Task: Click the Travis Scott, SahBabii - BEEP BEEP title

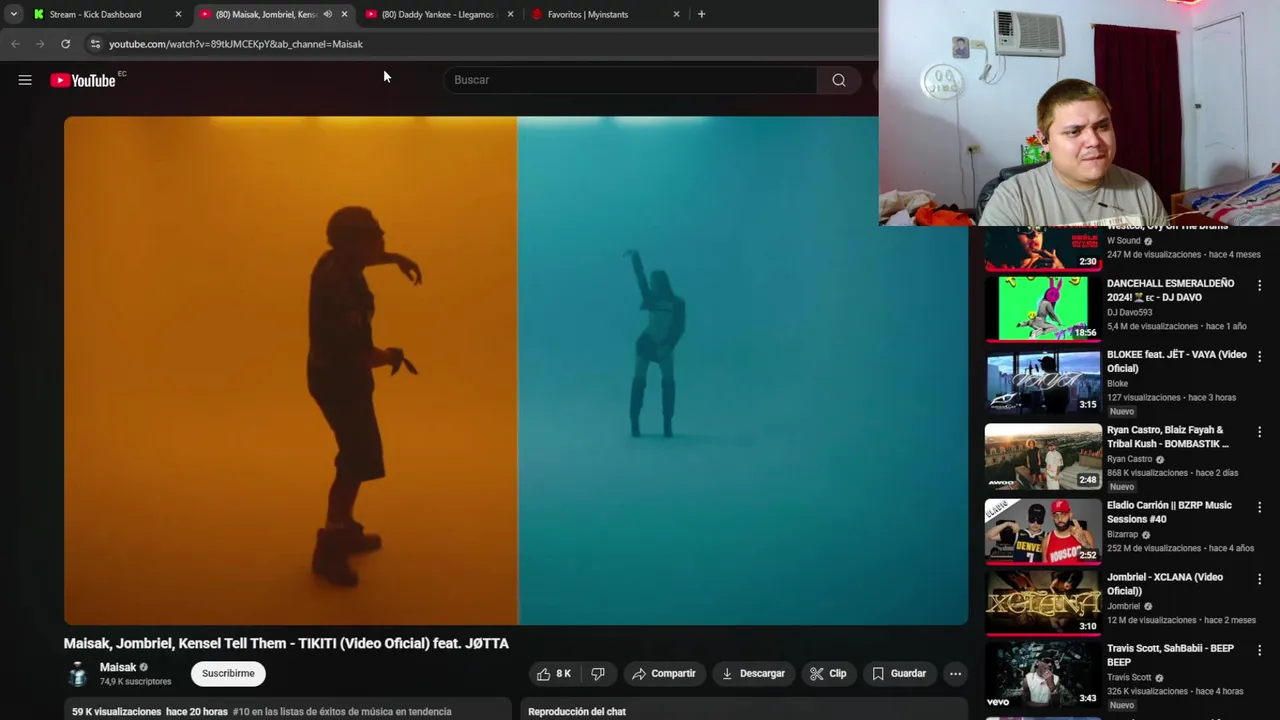Action: coord(1171,655)
